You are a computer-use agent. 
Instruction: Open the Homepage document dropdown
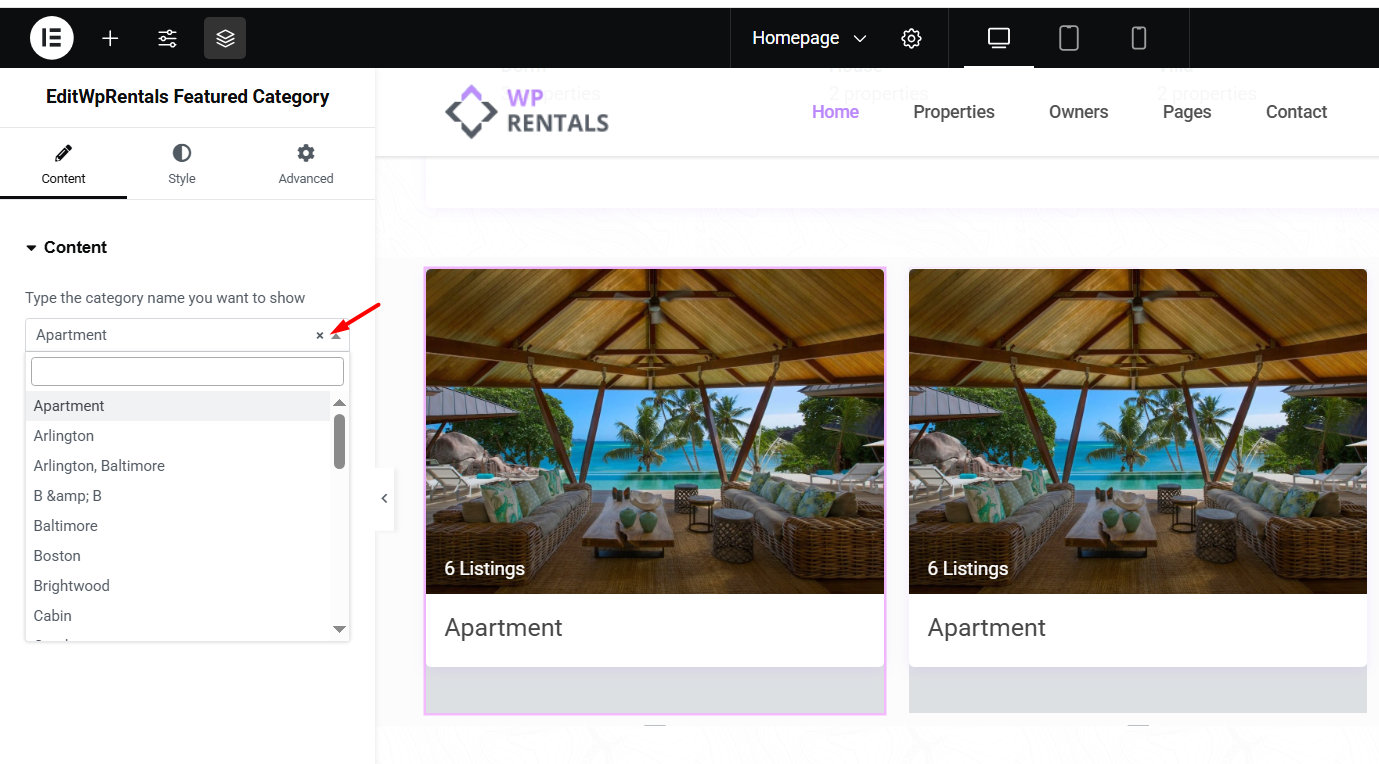pos(809,38)
